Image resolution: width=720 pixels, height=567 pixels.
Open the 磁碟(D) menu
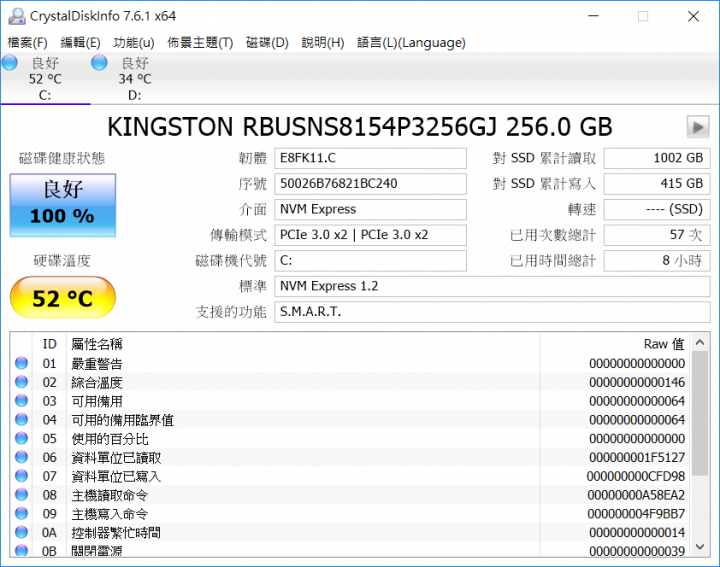click(x=267, y=43)
